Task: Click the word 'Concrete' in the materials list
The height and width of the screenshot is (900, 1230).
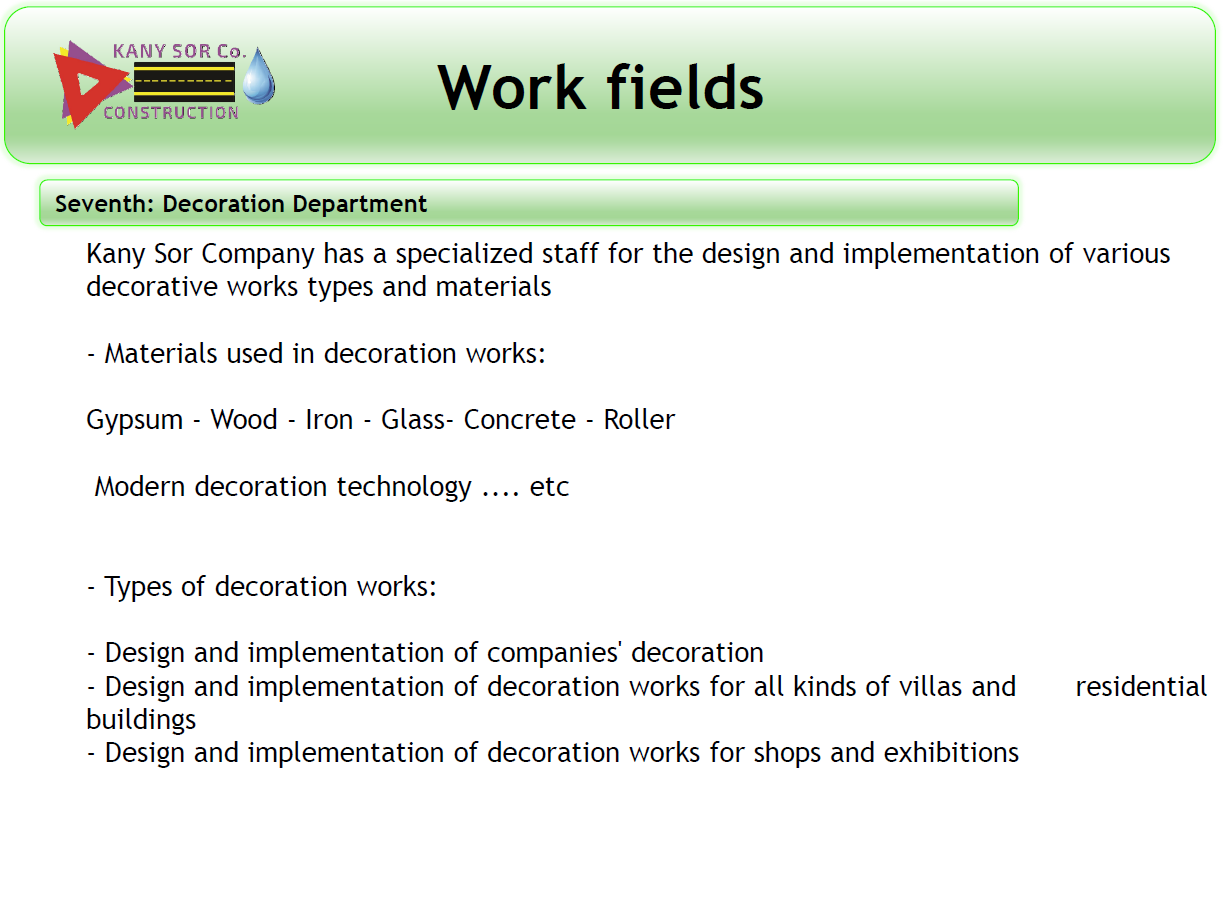Action: [519, 420]
